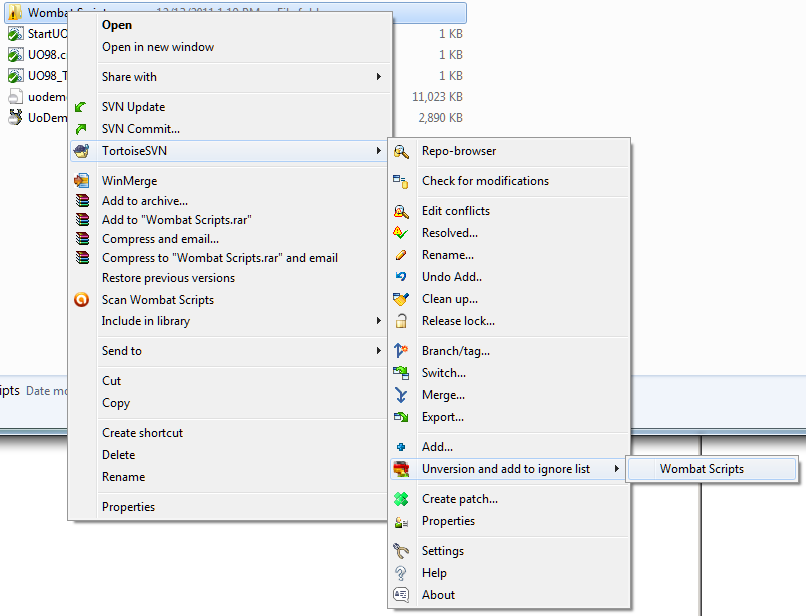This screenshot has height=616, width=806.
Task: Choose SVN Commit... from context menu
Action: 140,129
